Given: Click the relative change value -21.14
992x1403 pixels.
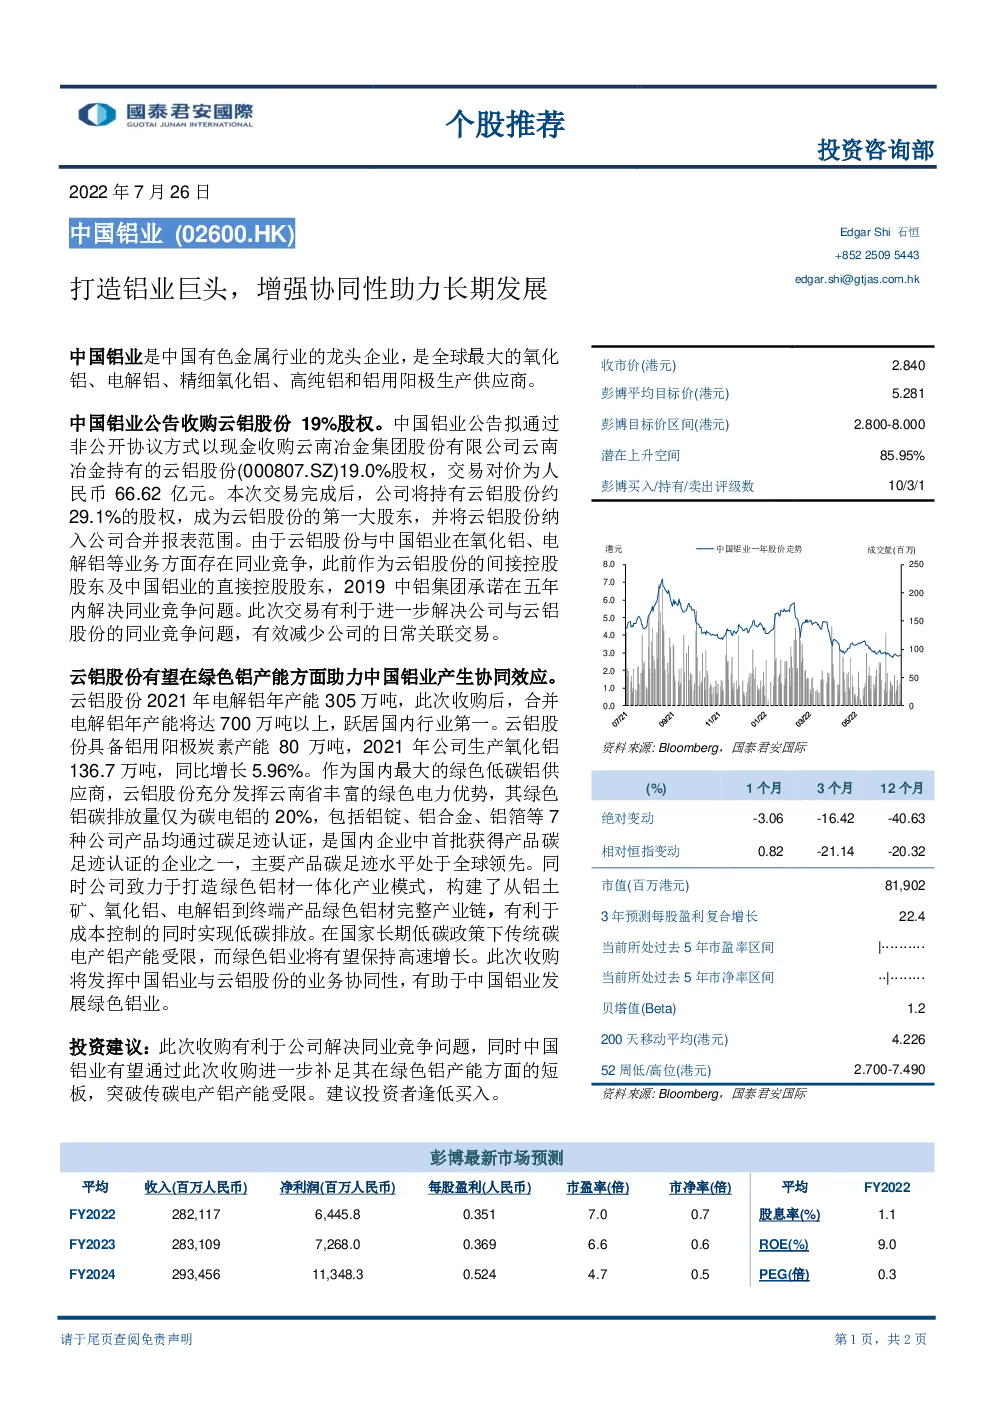Looking at the screenshot, I should click(835, 852).
